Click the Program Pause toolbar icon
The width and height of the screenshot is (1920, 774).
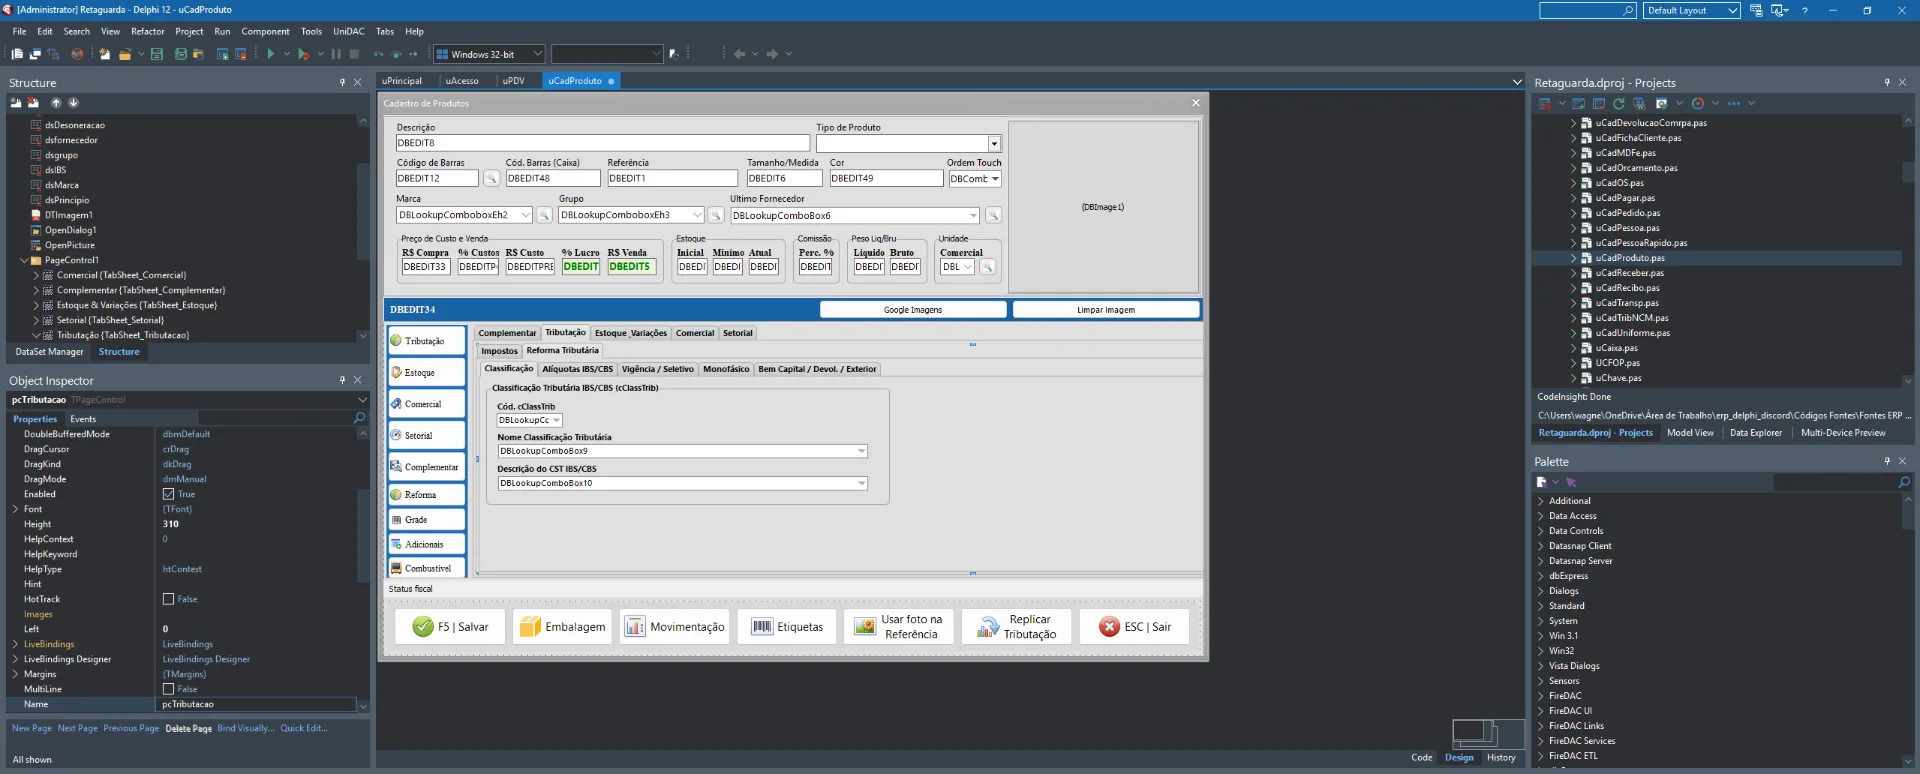tap(336, 54)
